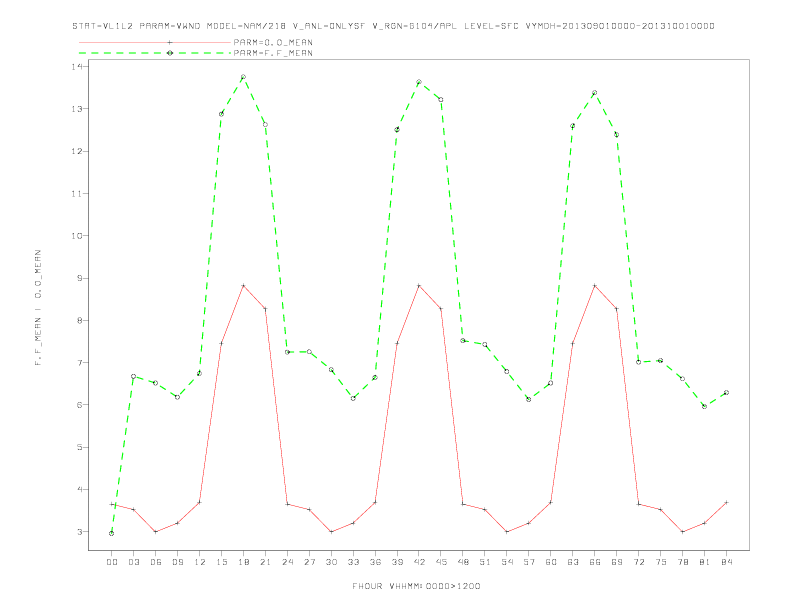Screen dimensions: 792x612
Task: Click the red plus data point at hour 30
Action: [x=331, y=532]
